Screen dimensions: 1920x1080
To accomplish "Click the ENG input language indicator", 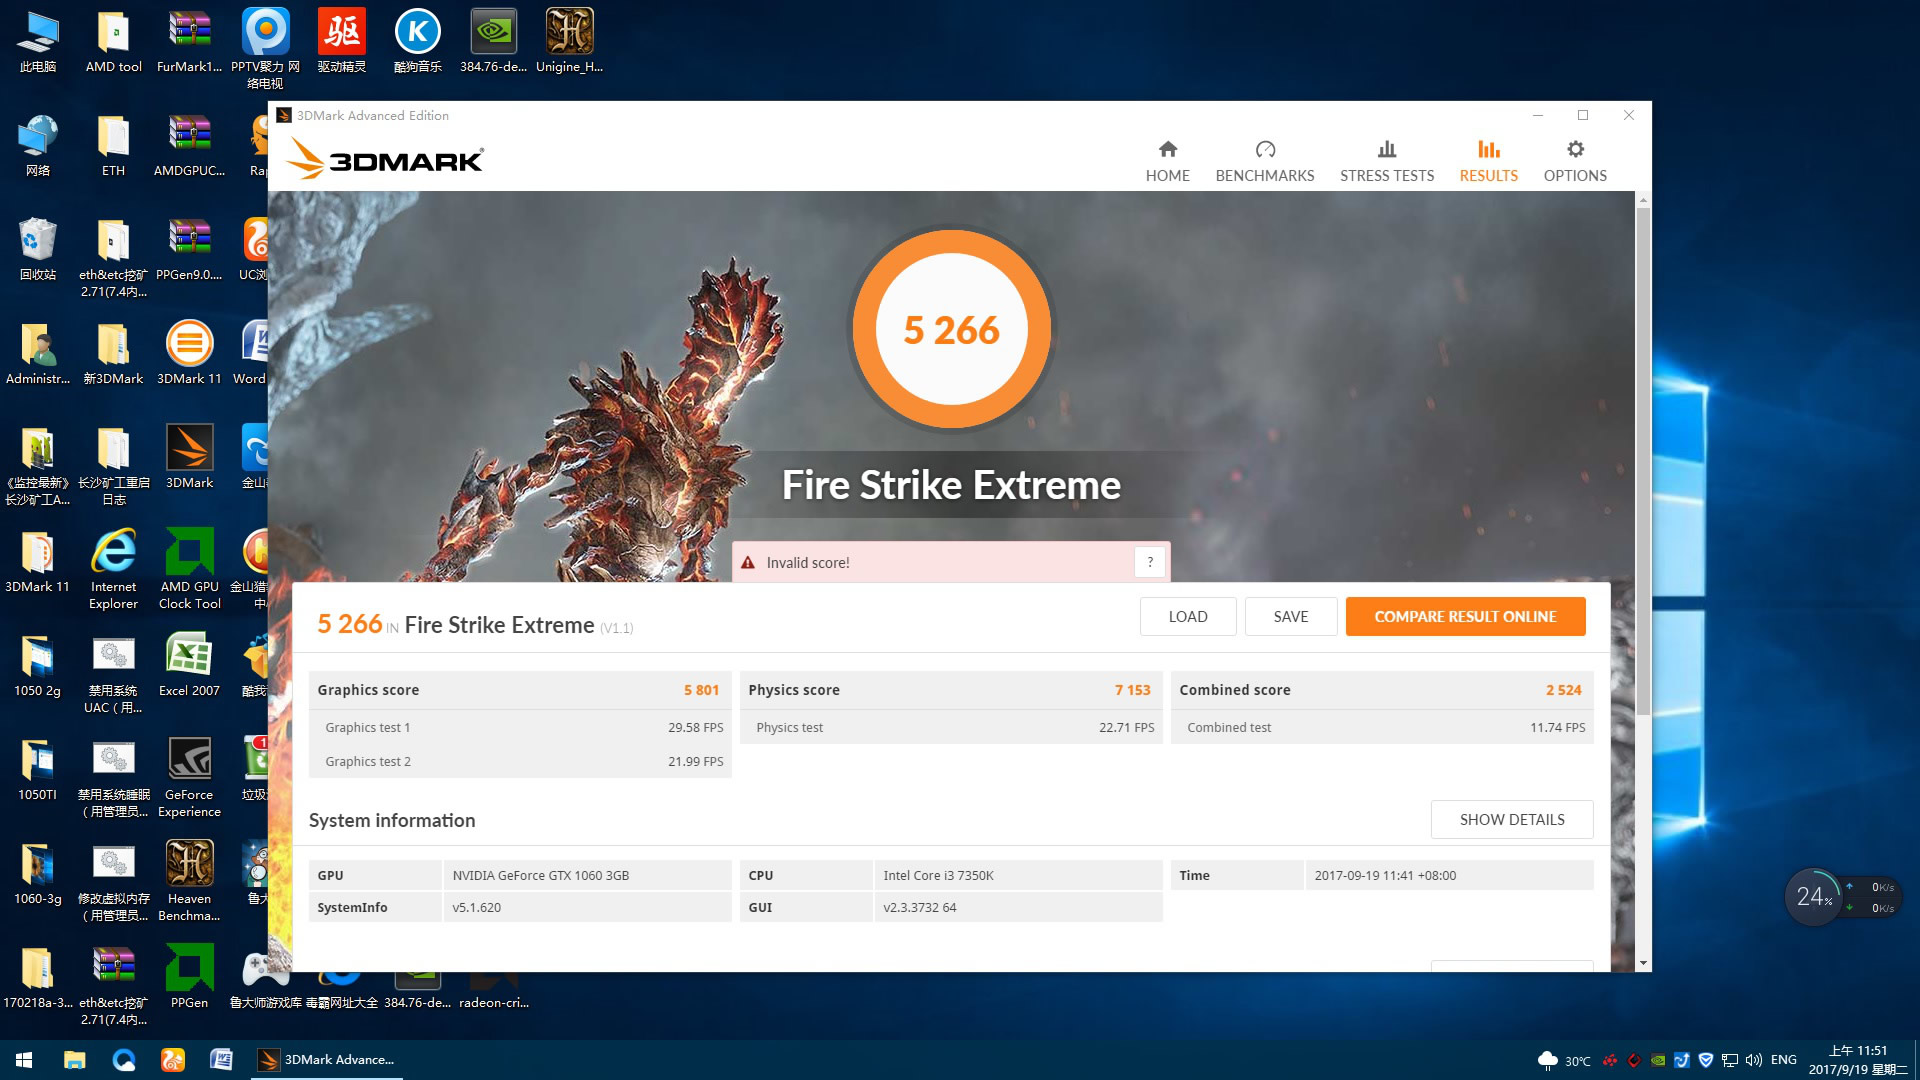I will 1783,1060.
